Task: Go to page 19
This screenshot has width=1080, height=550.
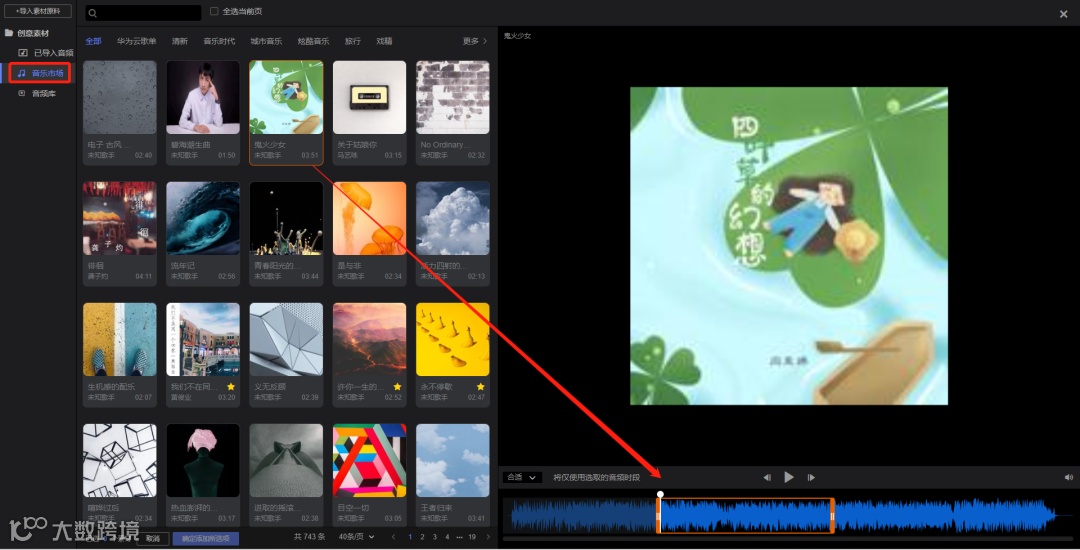Action: pos(472,537)
